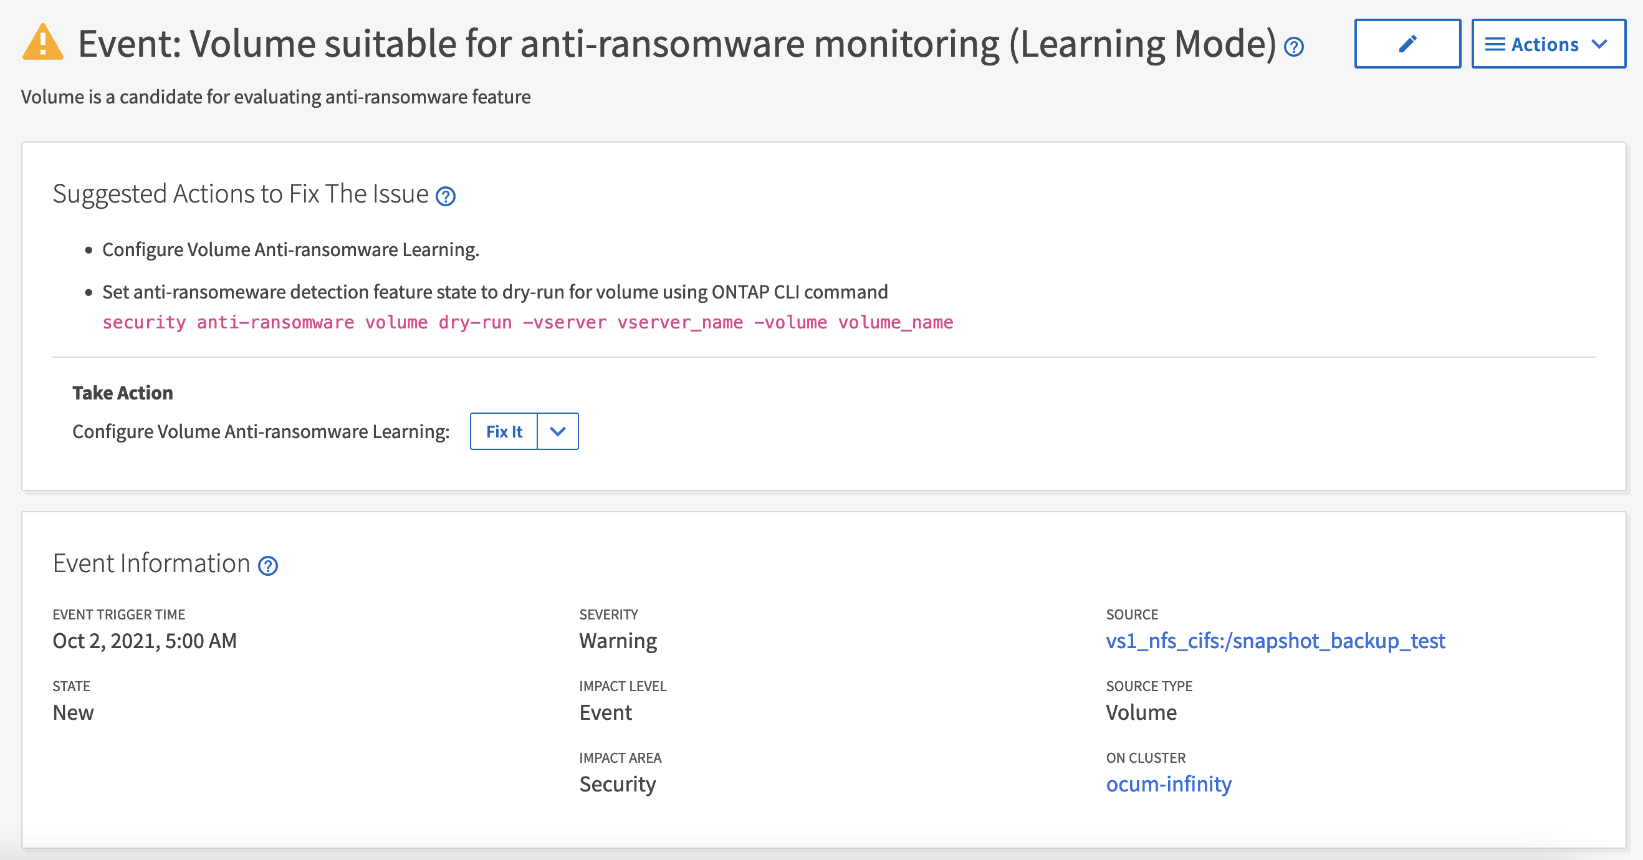
Task: Click the Event title heading text
Action: [x=677, y=44]
